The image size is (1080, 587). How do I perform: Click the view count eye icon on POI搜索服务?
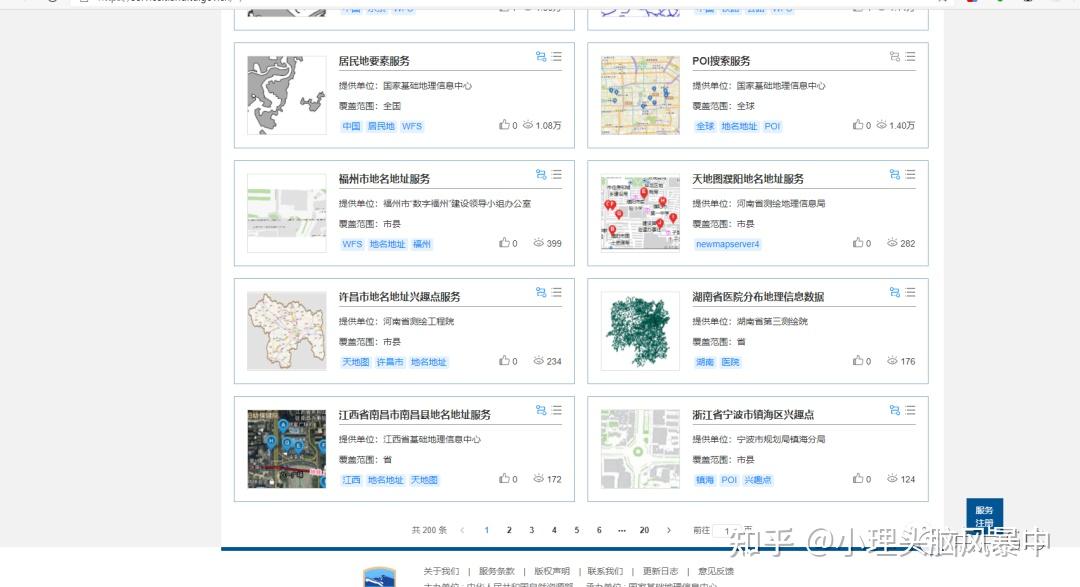(x=880, y=125)
